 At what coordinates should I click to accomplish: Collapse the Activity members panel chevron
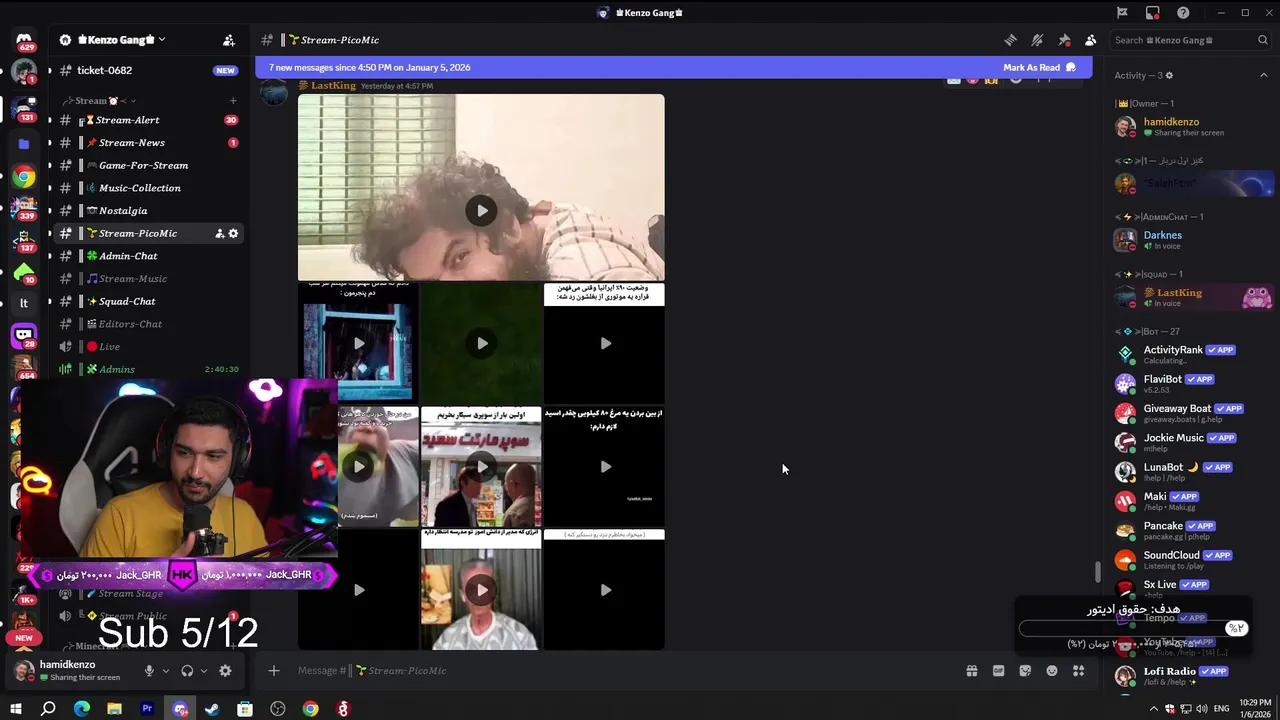(x=1263, y=75)
